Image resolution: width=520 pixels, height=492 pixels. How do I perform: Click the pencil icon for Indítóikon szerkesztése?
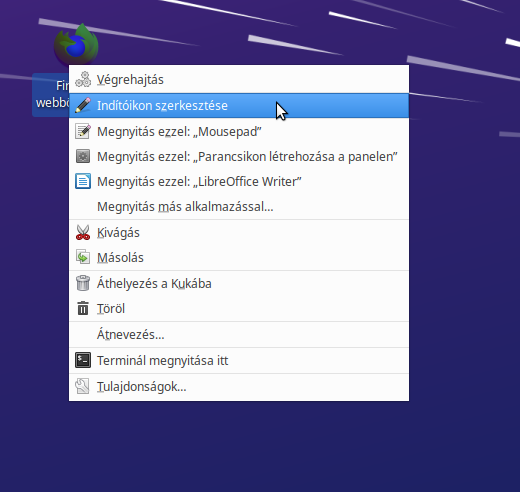coord(83,105)
